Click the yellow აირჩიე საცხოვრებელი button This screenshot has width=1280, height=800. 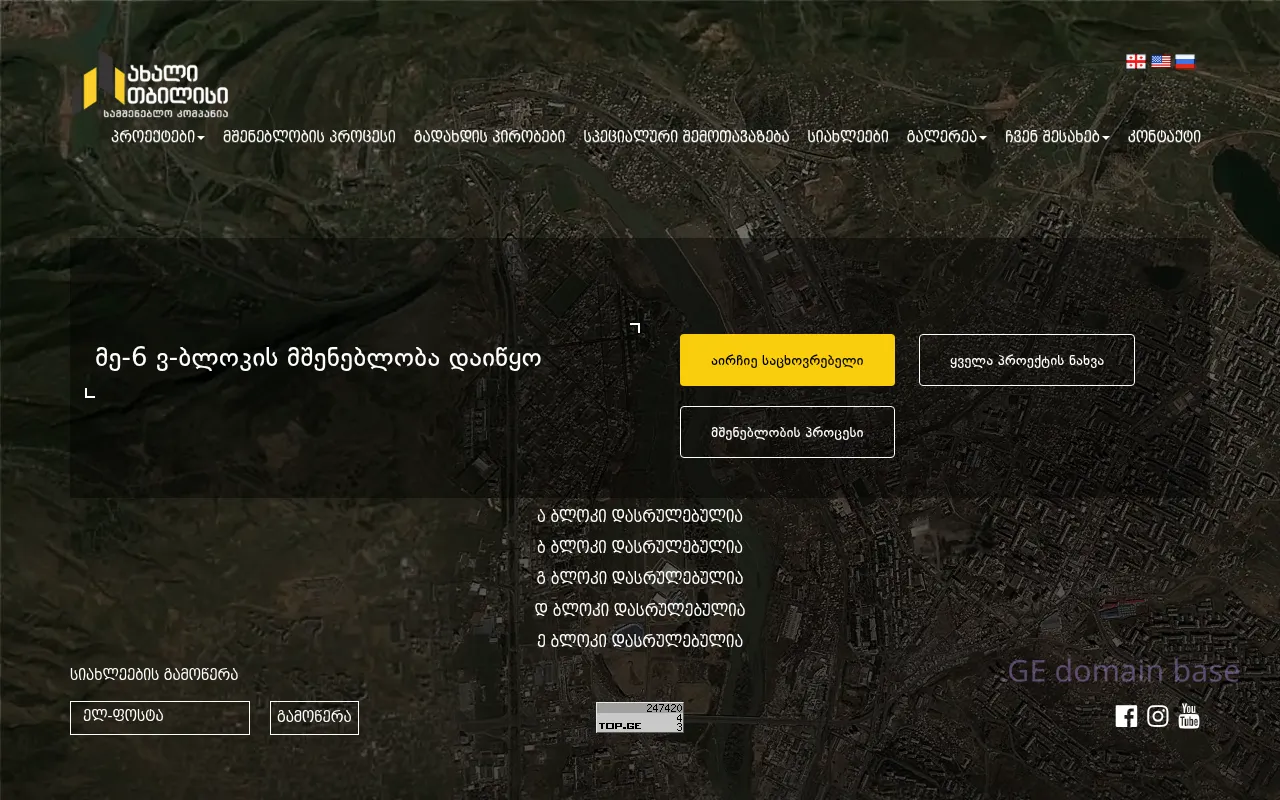point(787,360)
